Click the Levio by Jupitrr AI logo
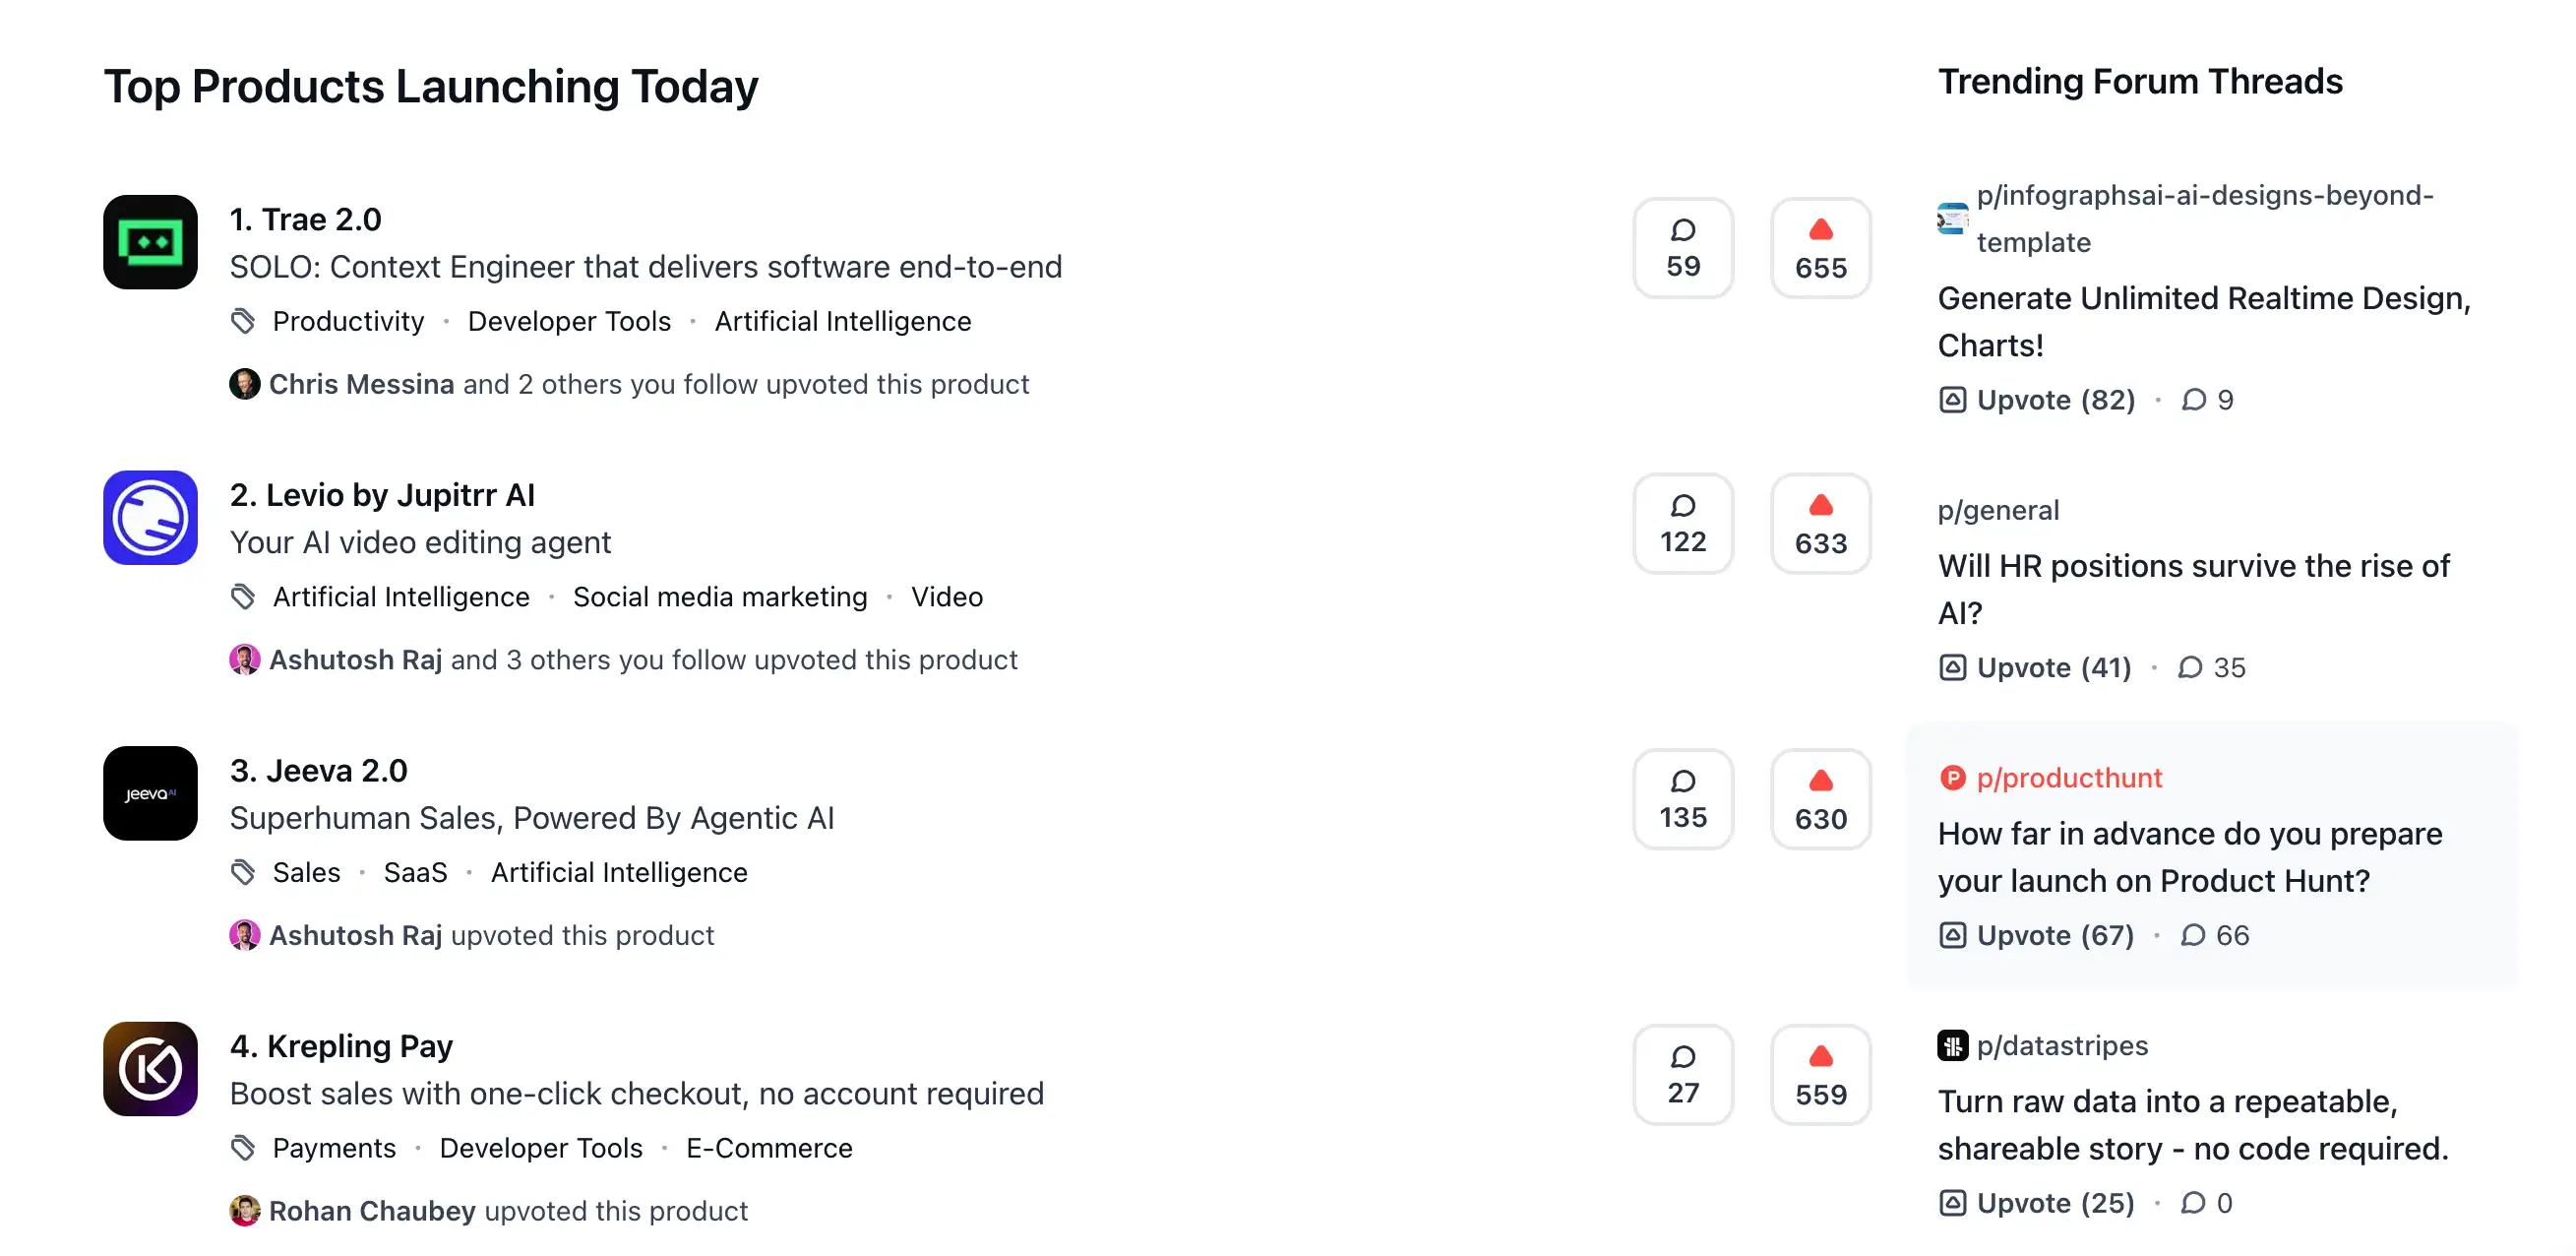Screen dimensions: 2576x1256 [150, 518]
